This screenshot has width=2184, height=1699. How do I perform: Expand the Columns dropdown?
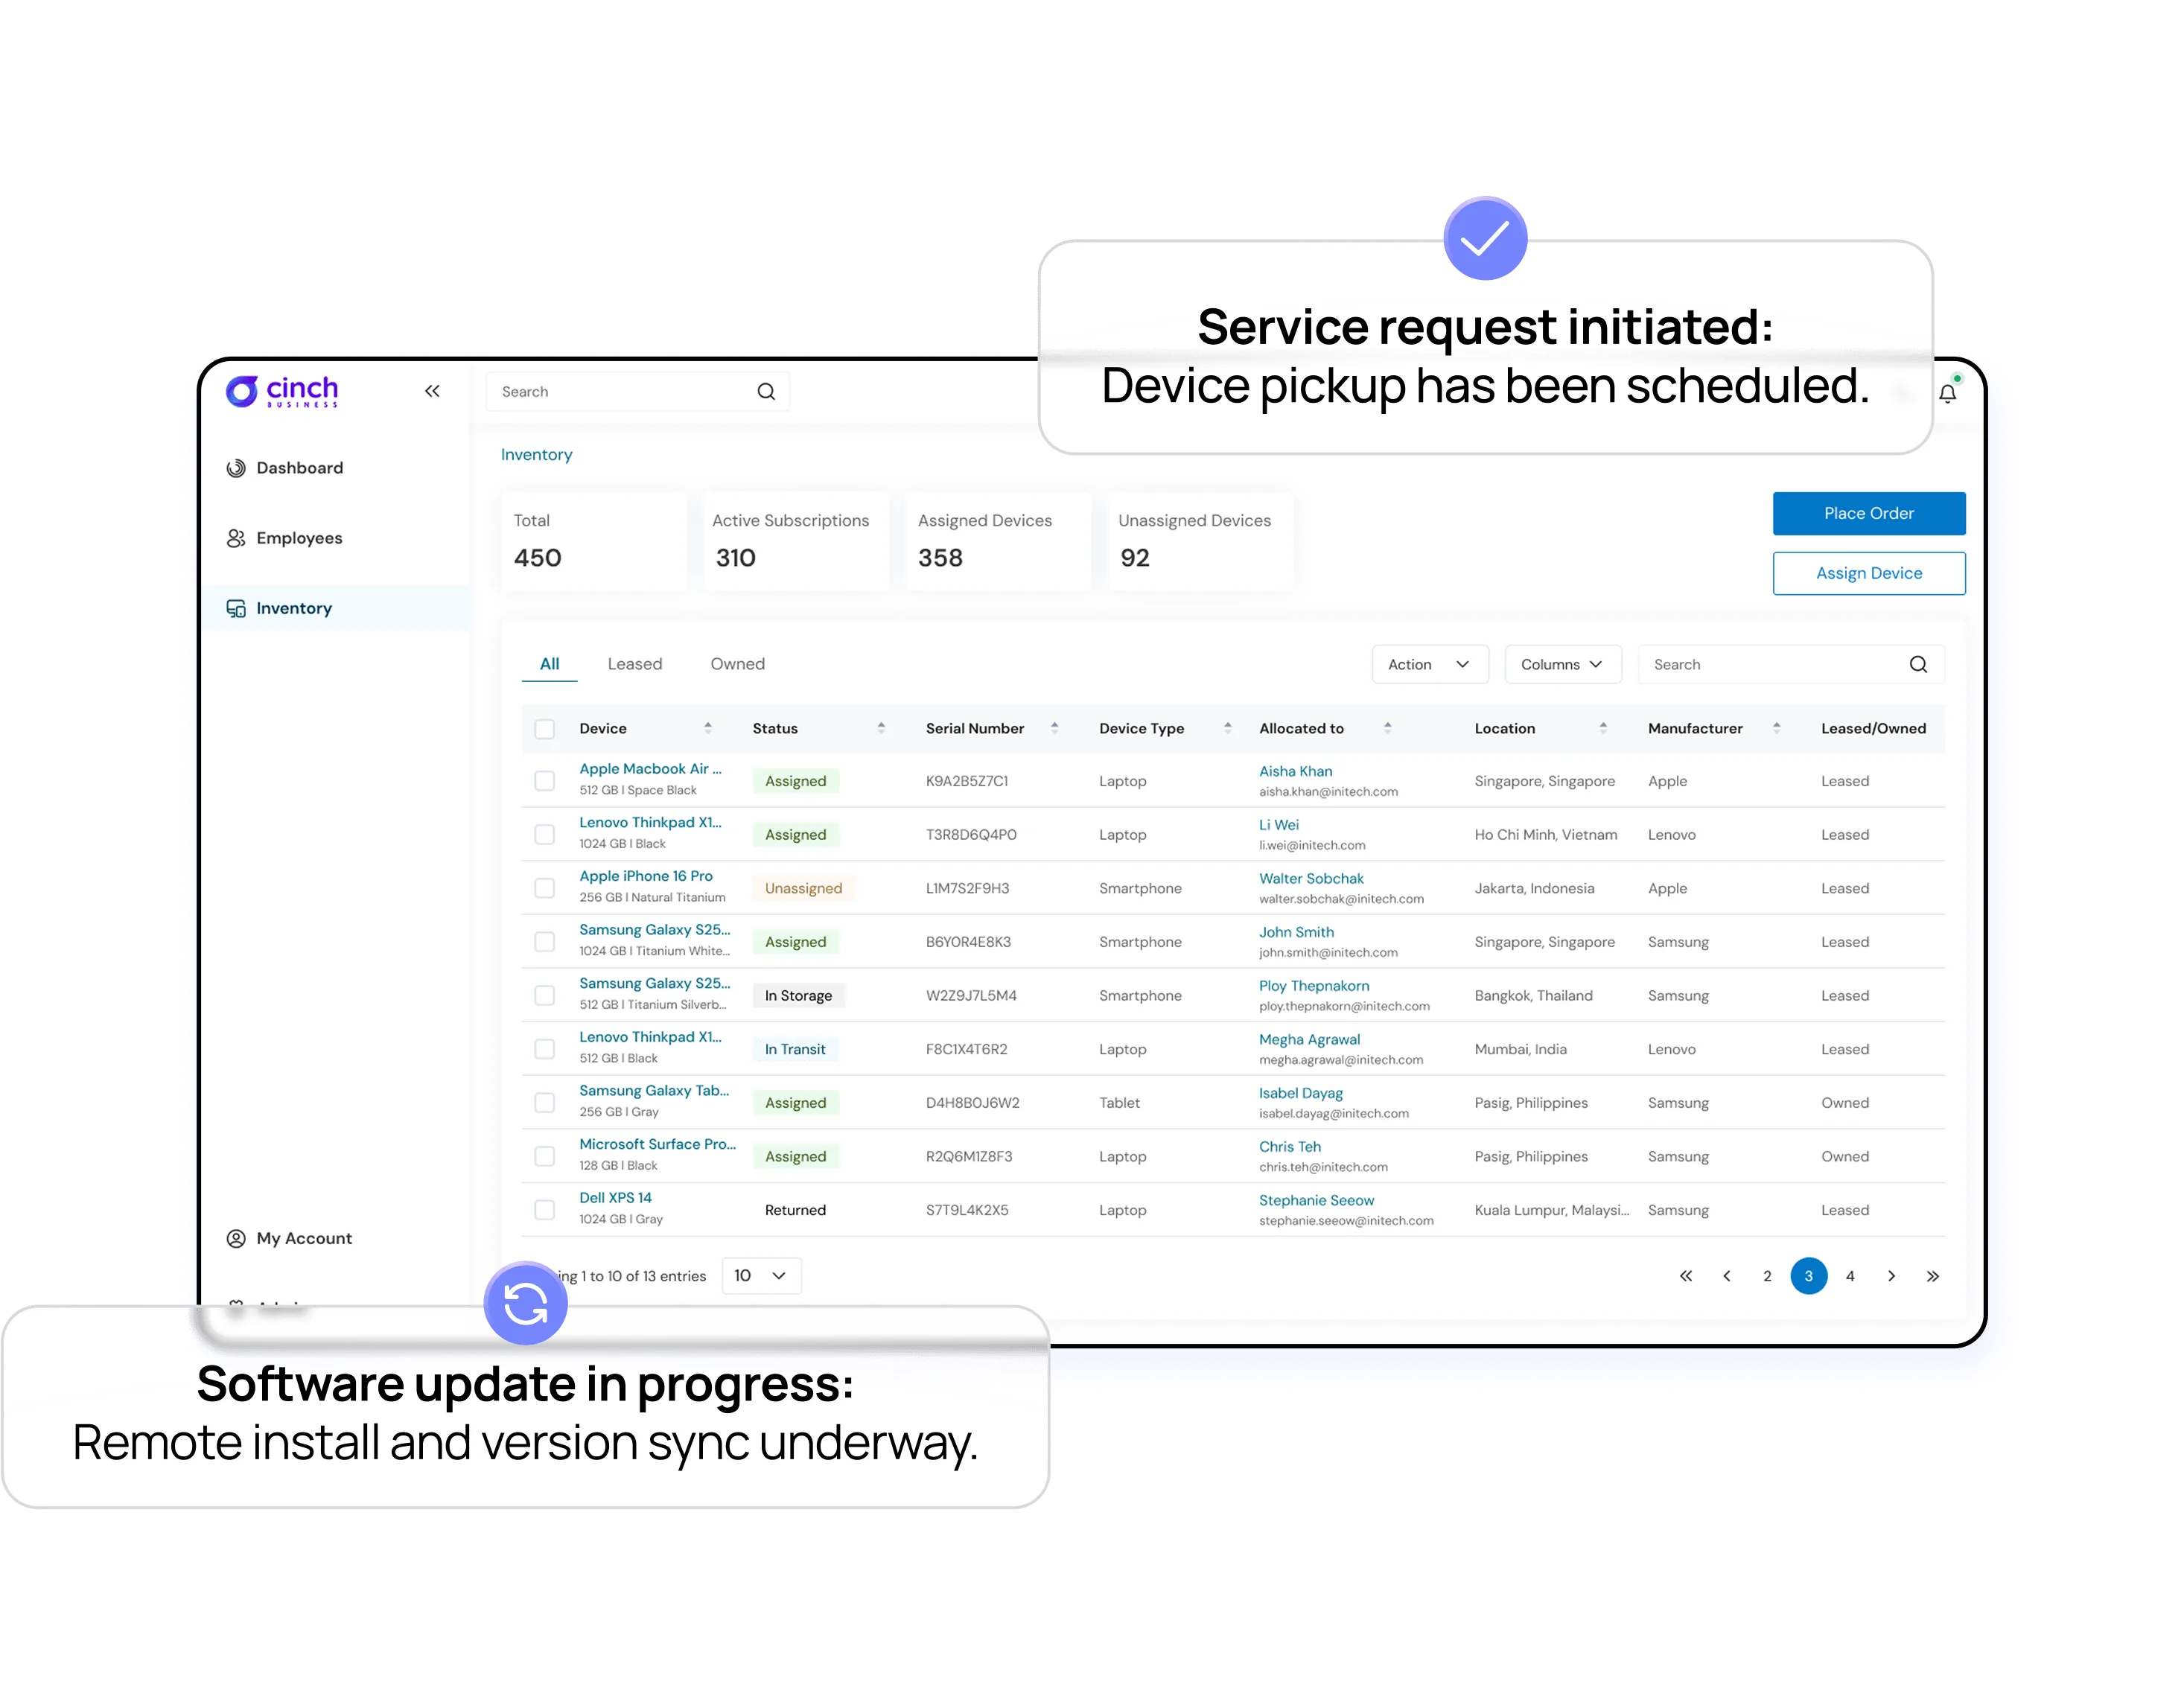(x=1562, y=665)
